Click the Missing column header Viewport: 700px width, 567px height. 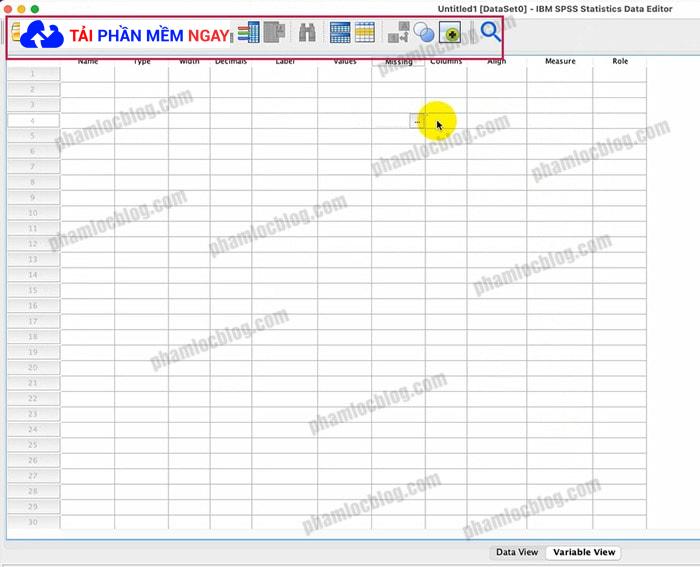pos(398,62)
